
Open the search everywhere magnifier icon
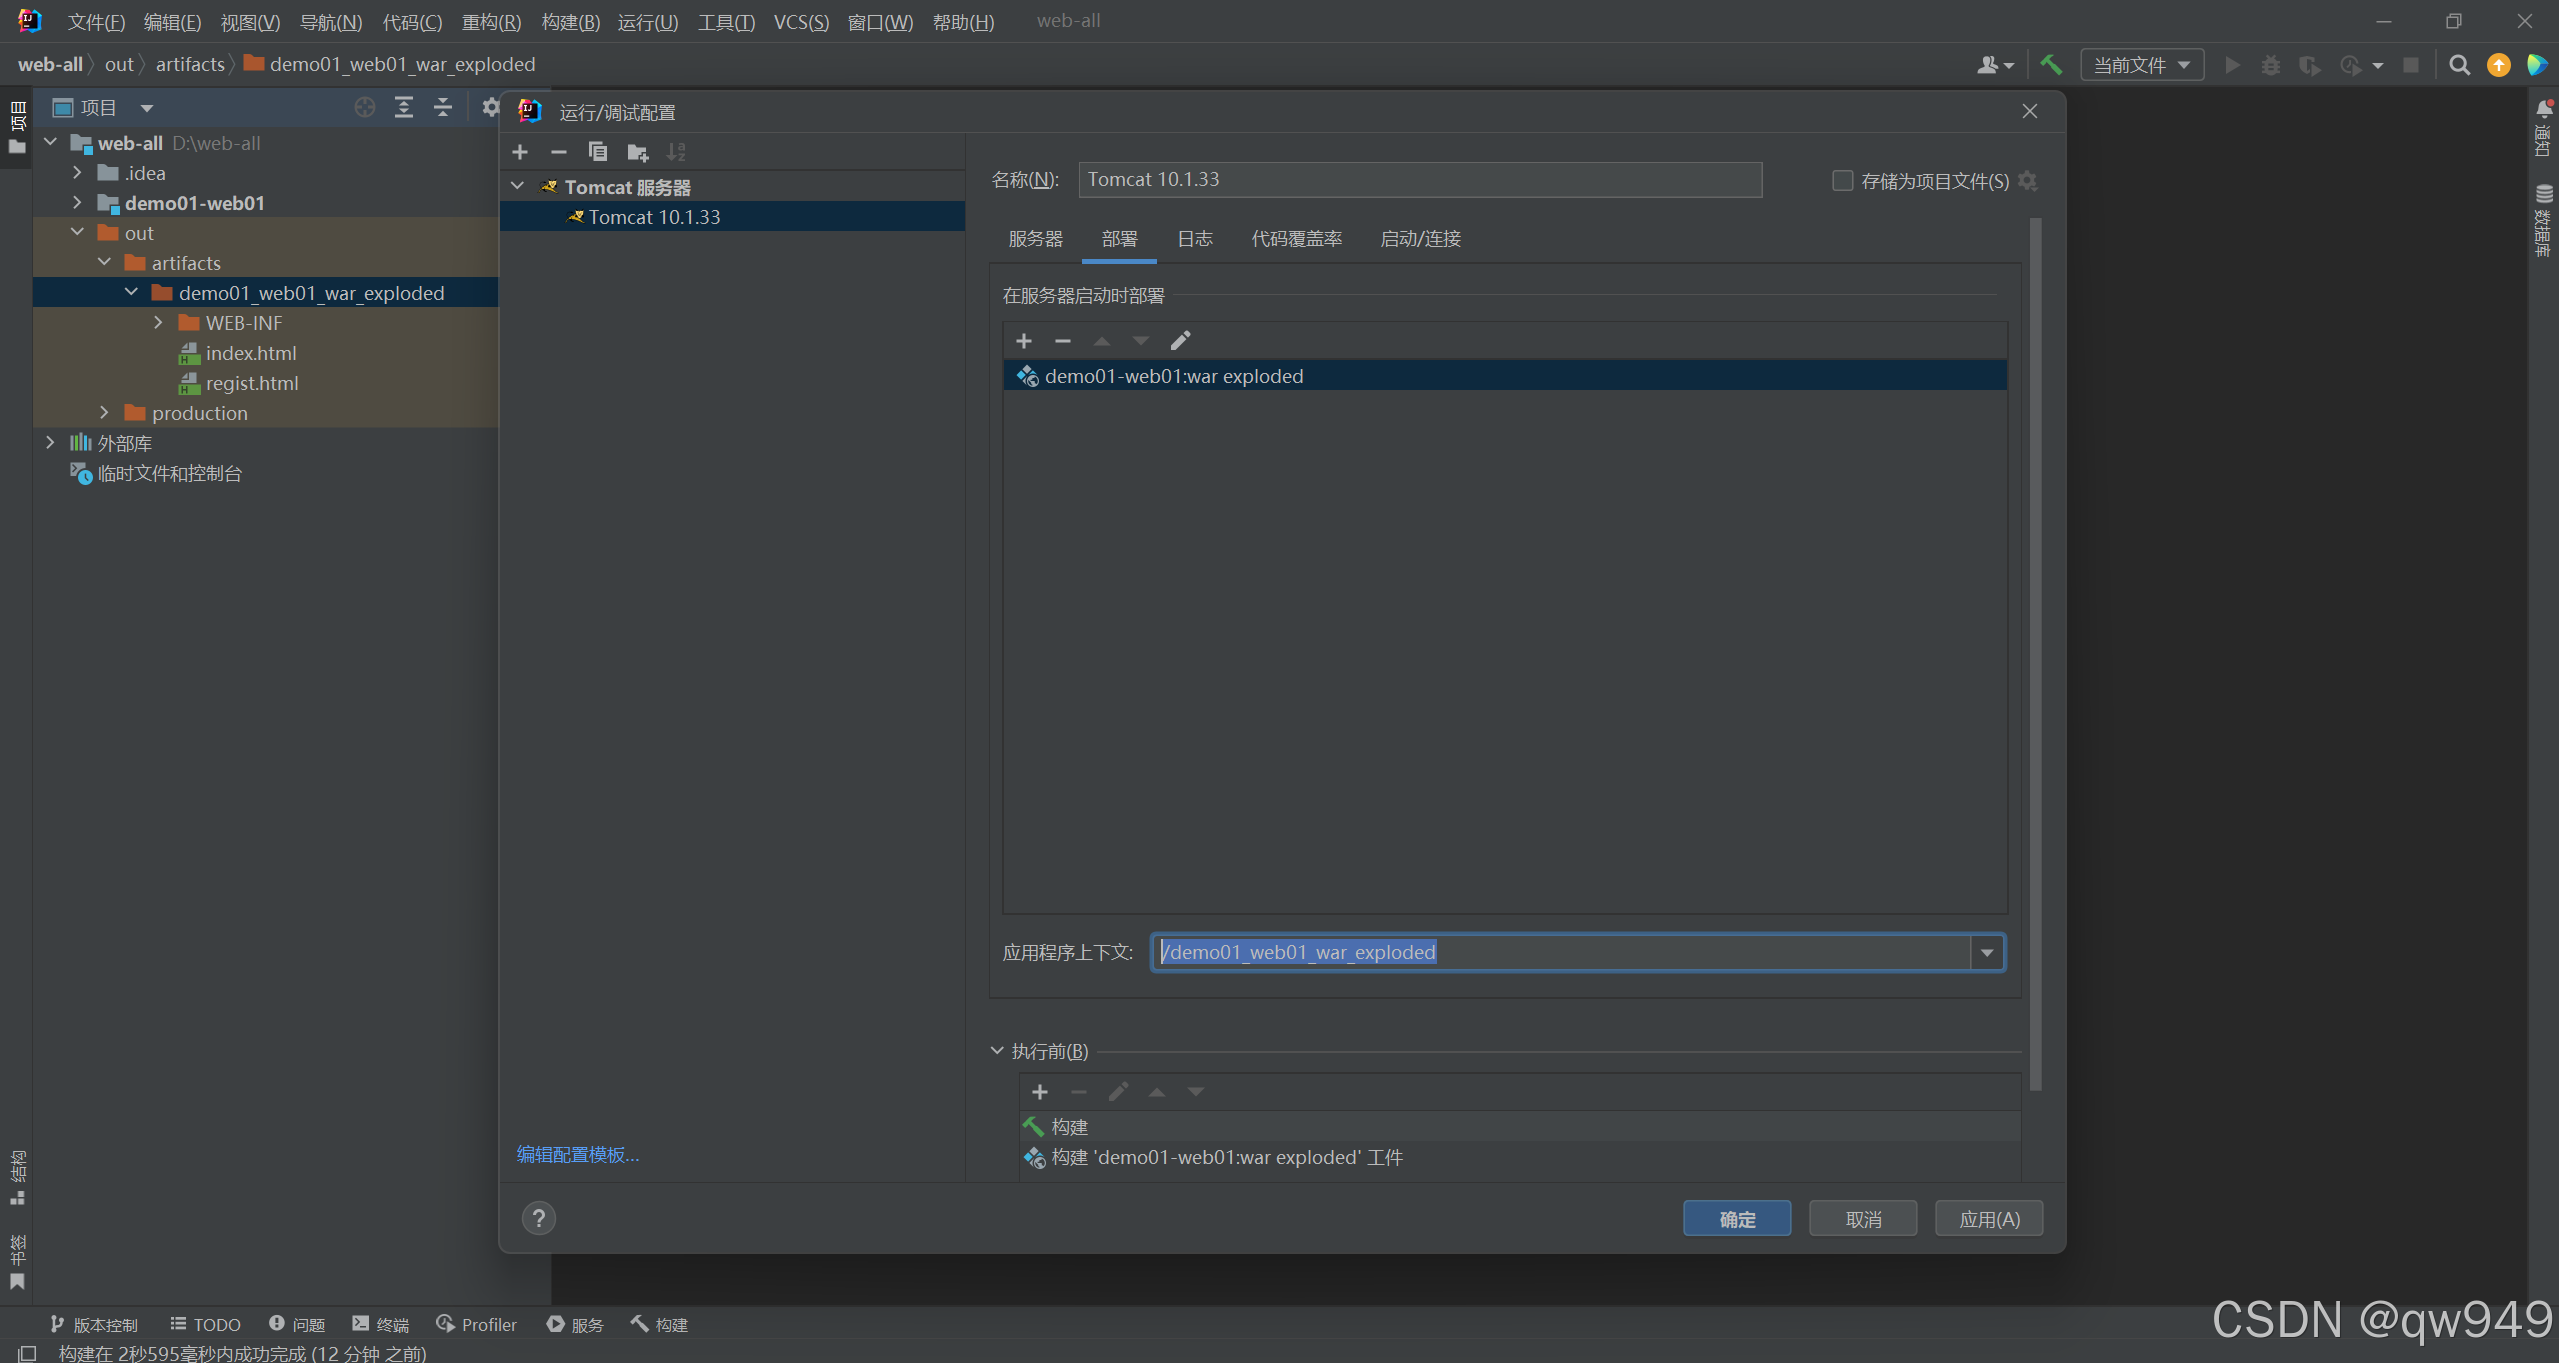click(x=2459, y=65)
